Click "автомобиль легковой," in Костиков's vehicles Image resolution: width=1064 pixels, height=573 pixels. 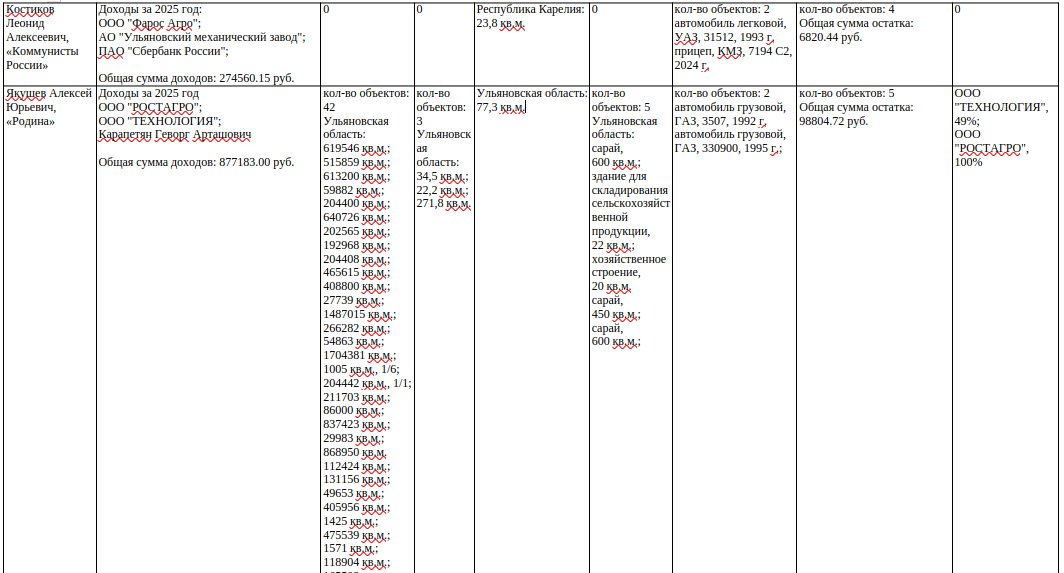click(x=730, y=23)
